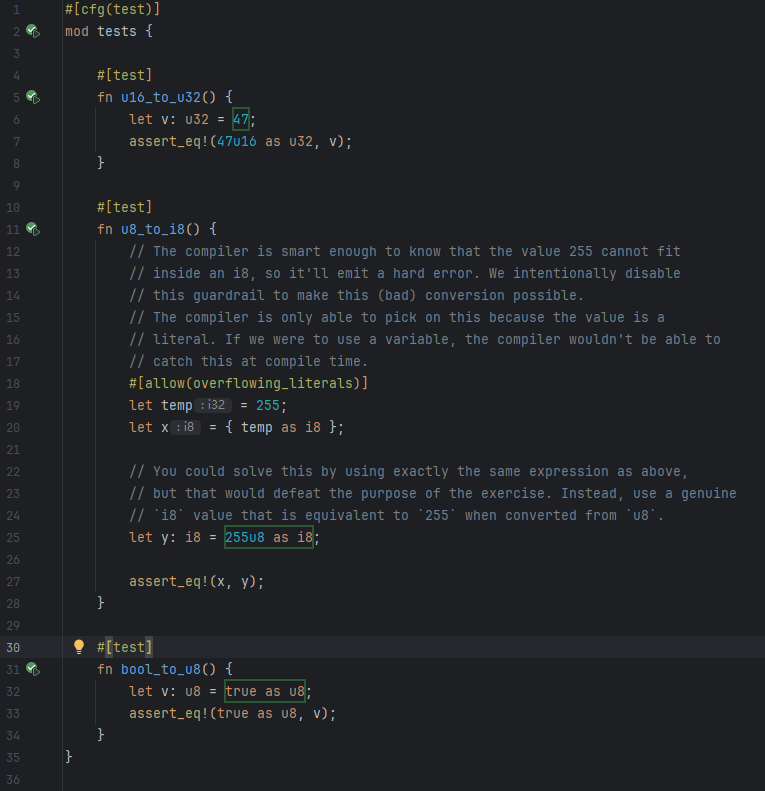765x791 pixels.
Task: Click the bool_to_u8 function name
Action: (x=160, y=669)
